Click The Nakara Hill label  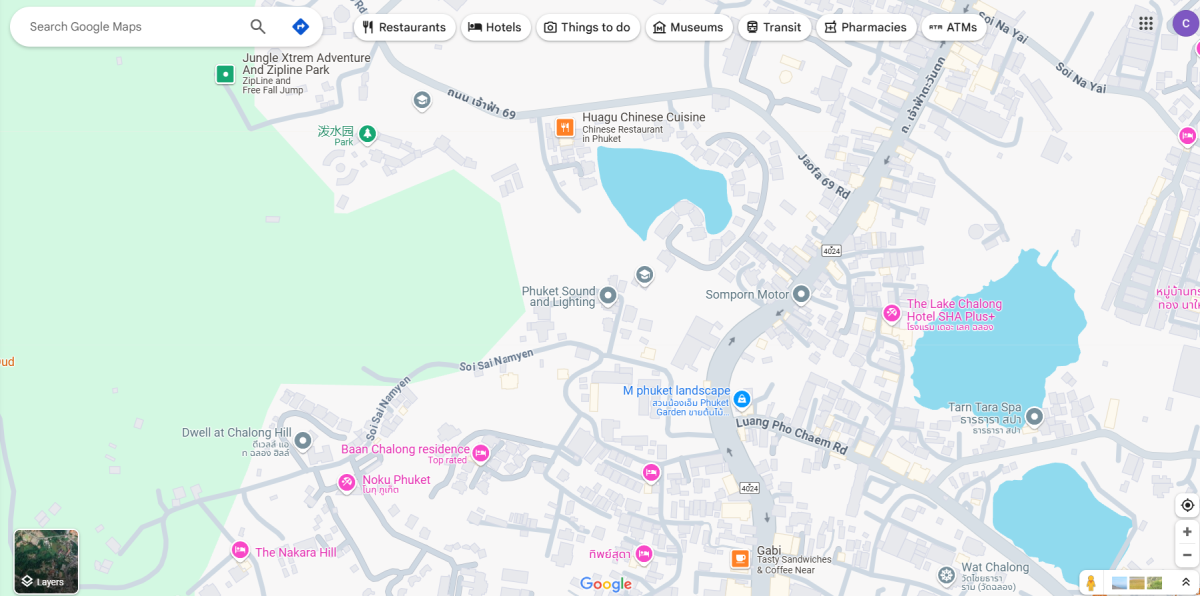click(296, 552)
